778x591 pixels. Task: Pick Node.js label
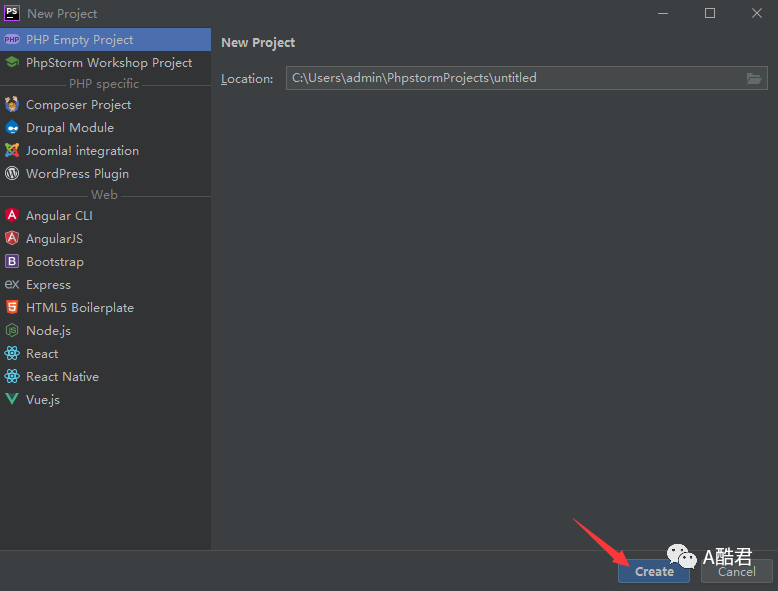coord(48,330)
